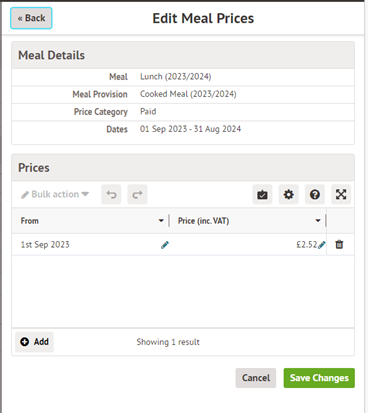Select the £2.52 price cell
This screenshot has height=413, width=368.
point(248,245)
